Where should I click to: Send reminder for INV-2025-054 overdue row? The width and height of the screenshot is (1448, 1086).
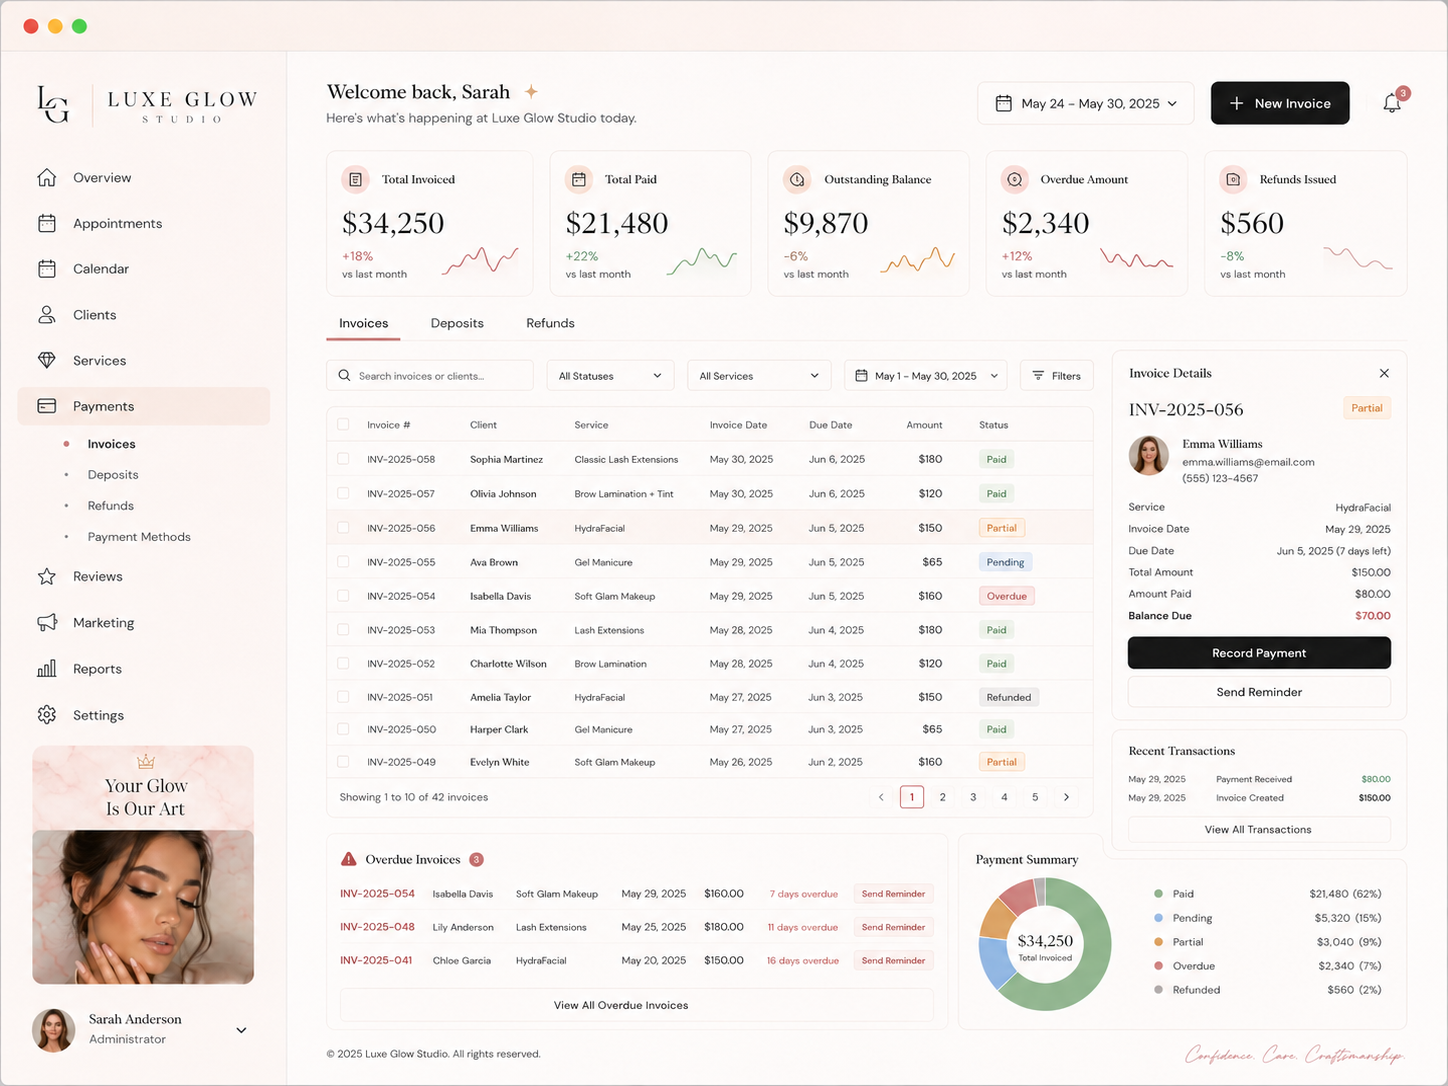point(893,894)
